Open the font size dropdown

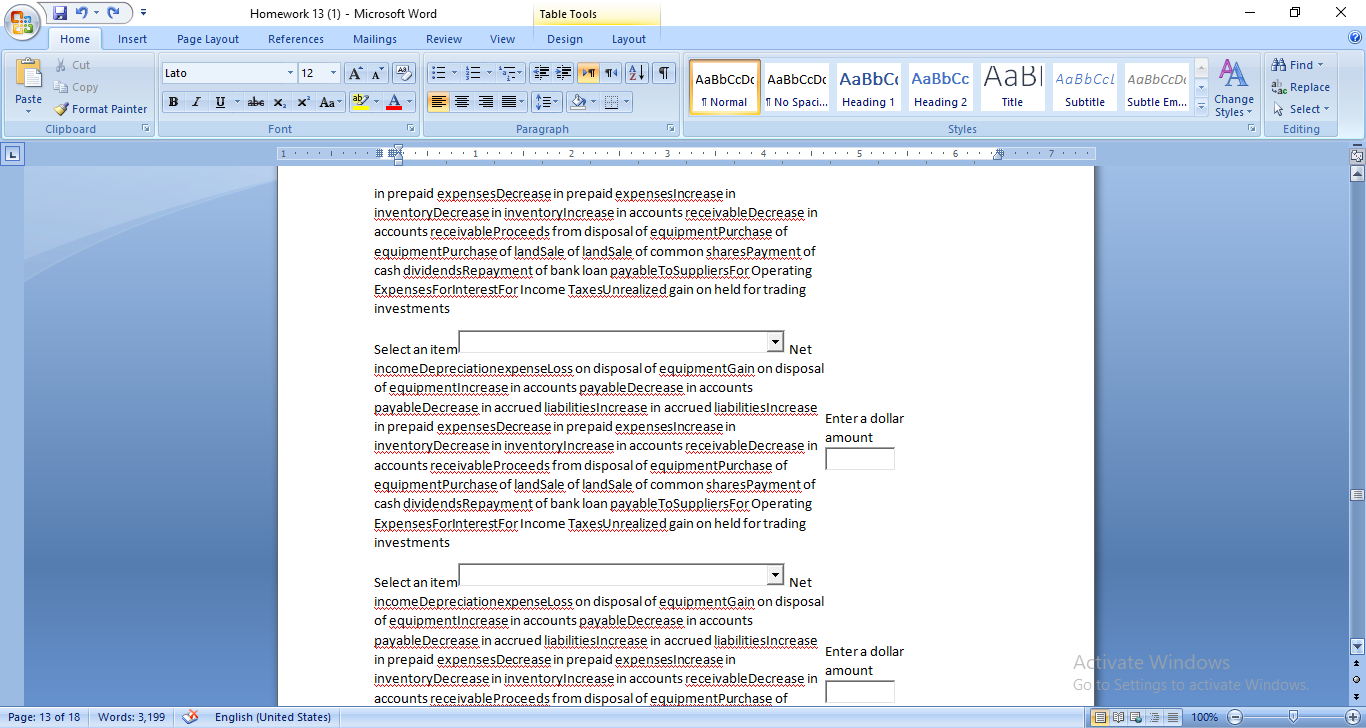(x=334, y=73)
